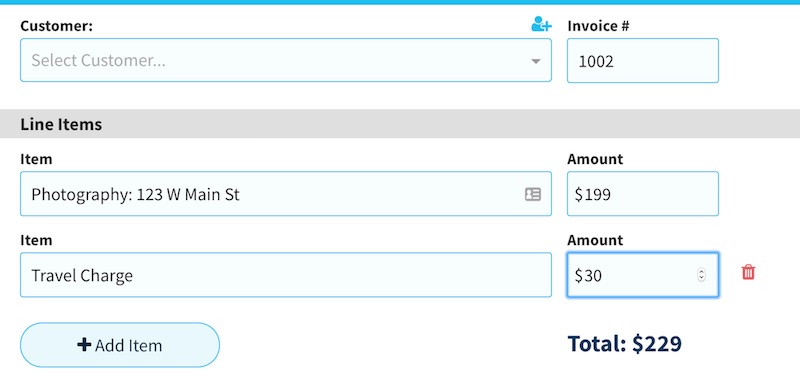Image resolution: width=800 pixels, height=377 pixels.
Task: Click the Add Item button
Action: [120, 345]
